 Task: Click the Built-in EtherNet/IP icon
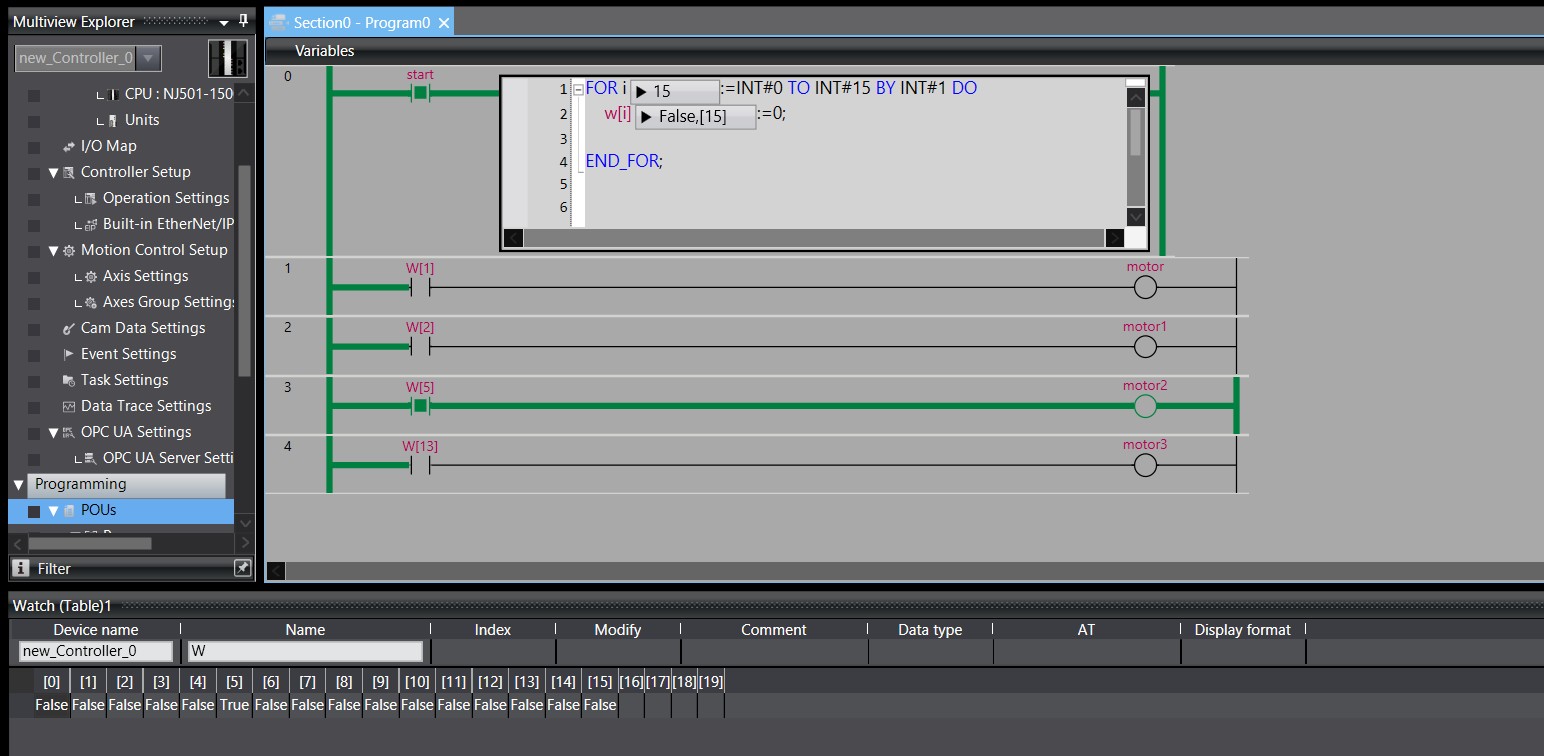(x=90, y=224)
